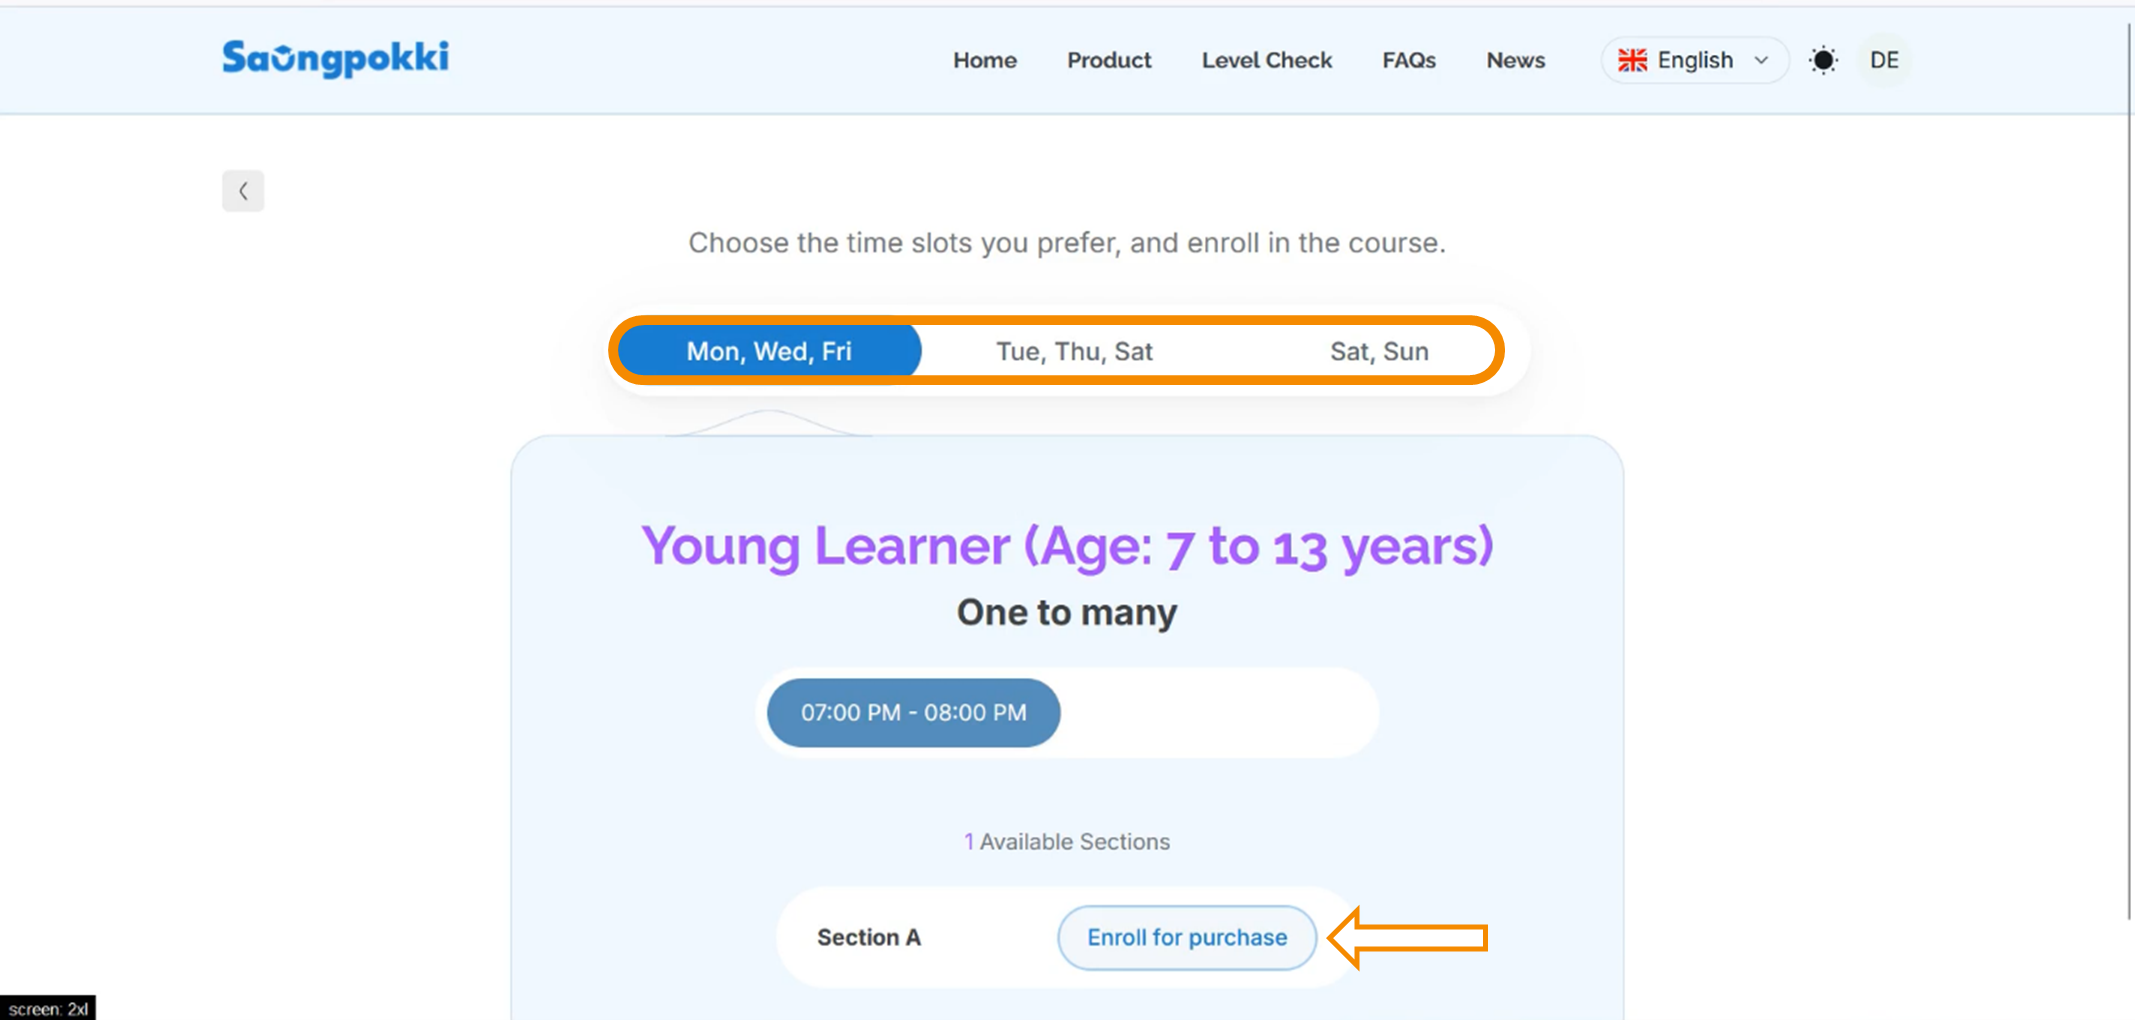The image size is (2135, 1020).
Task: Choose the Sat, Sun schedule
Action: tap(1379, 351)
